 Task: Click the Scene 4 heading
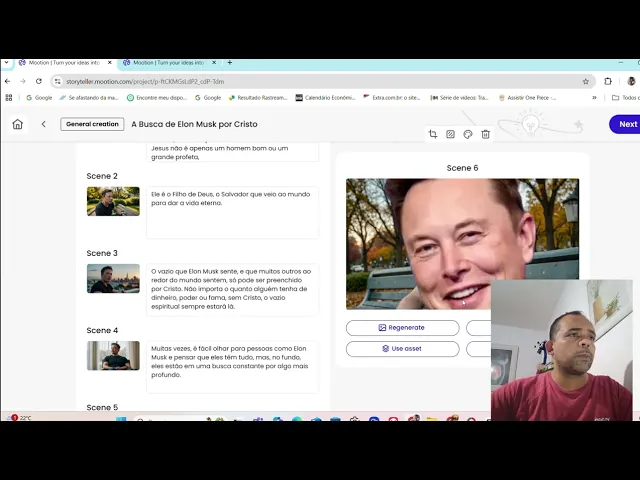pyautogui.click(x=102, y=330)
